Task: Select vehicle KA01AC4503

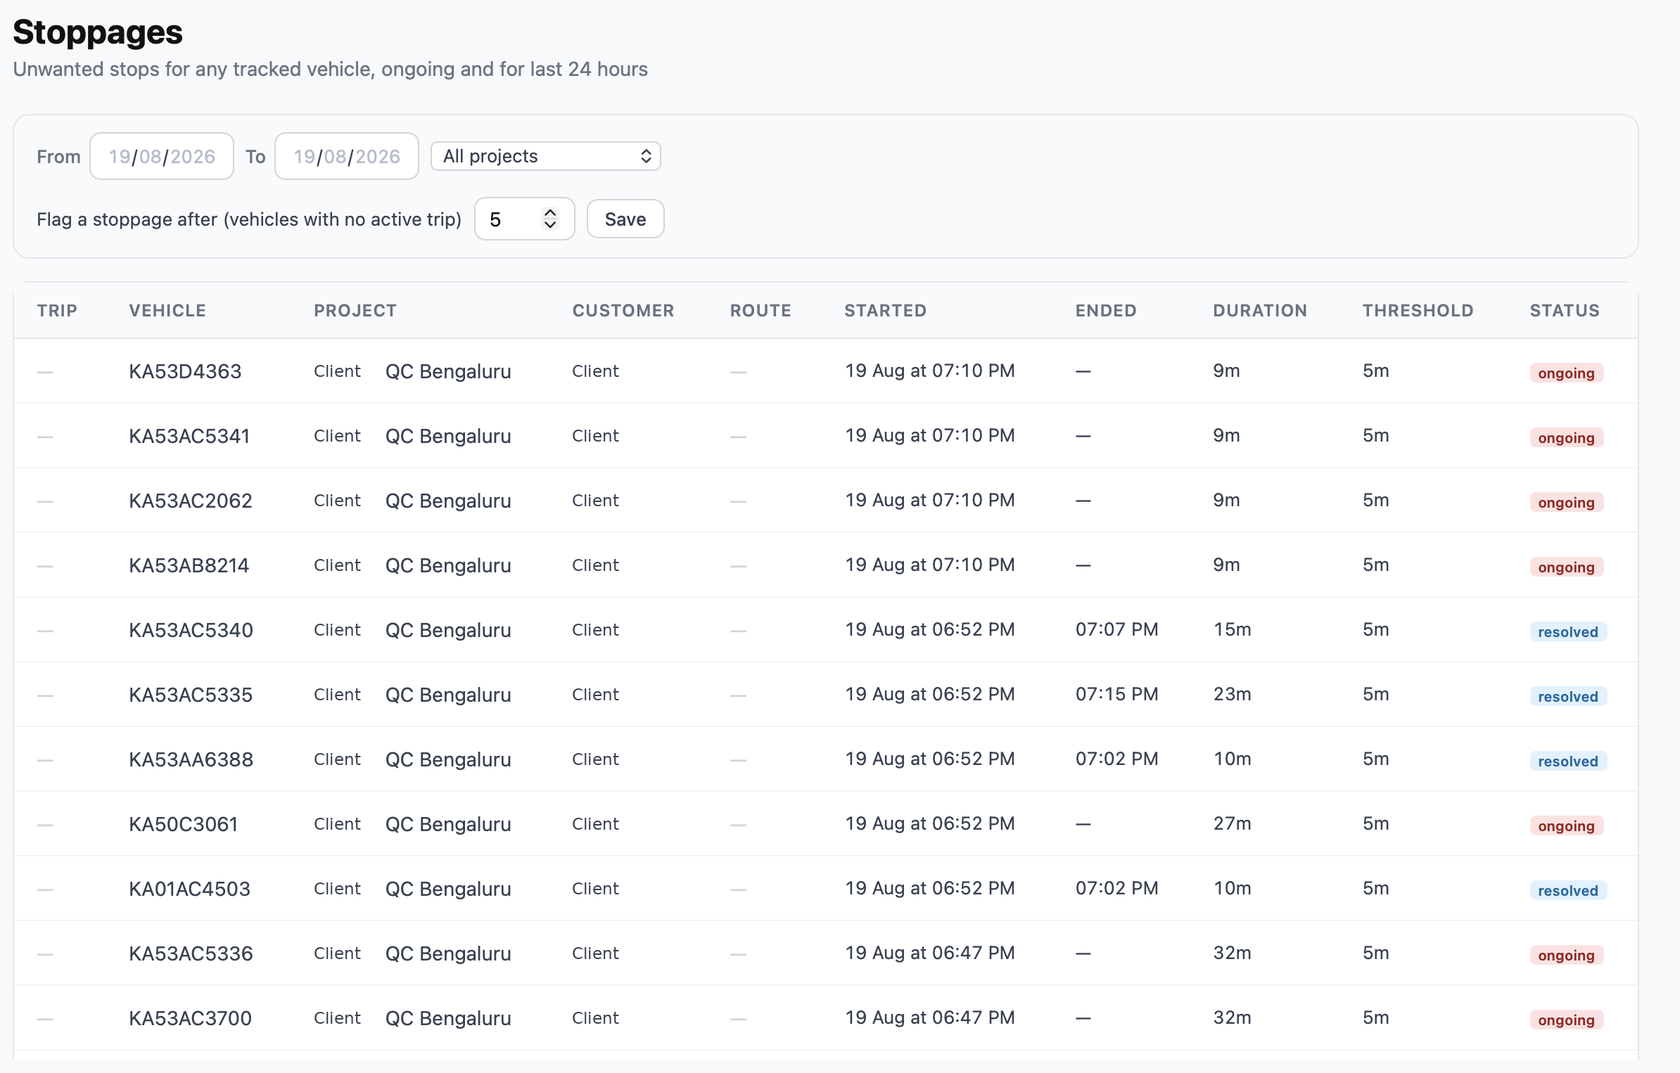Action: [x=189, y=889]
